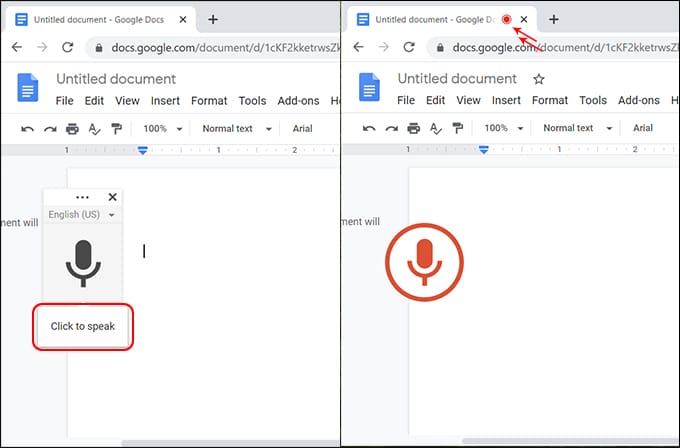The width and height of the screenshot is (680, 448).
Task: Select the Paint format tool in the left window
Action: point(116,129)
